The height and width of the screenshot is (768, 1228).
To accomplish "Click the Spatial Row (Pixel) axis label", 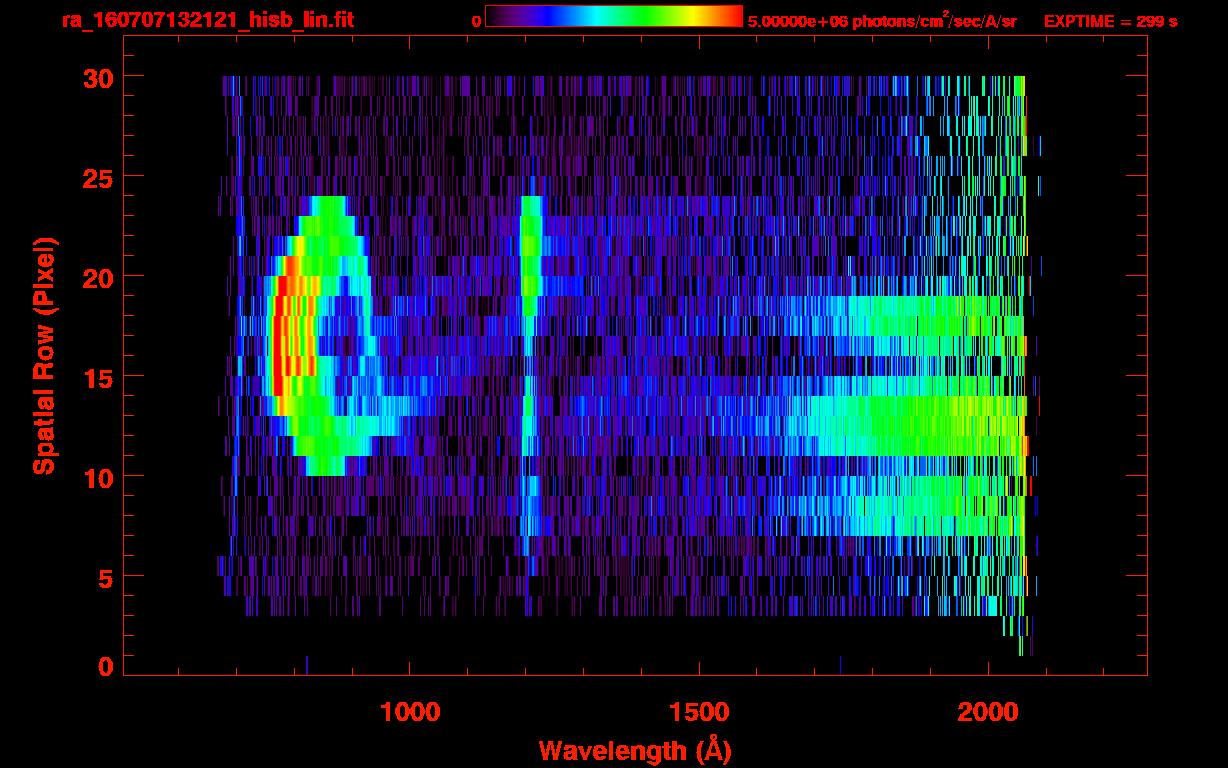I will [x=44, y=356].
